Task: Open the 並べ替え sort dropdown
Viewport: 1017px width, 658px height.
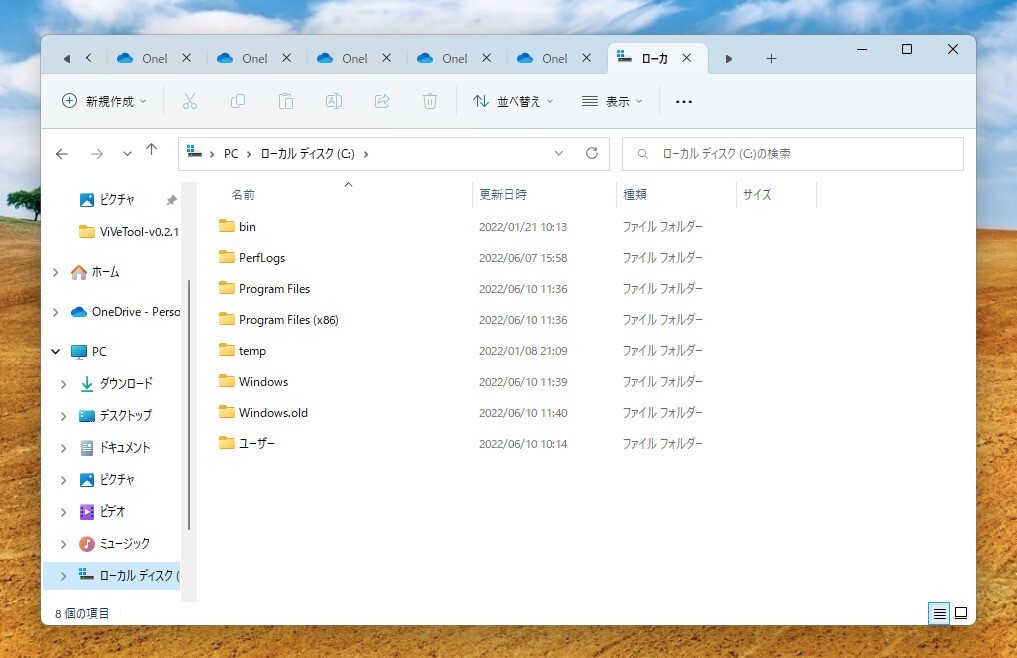Action: 513,101
